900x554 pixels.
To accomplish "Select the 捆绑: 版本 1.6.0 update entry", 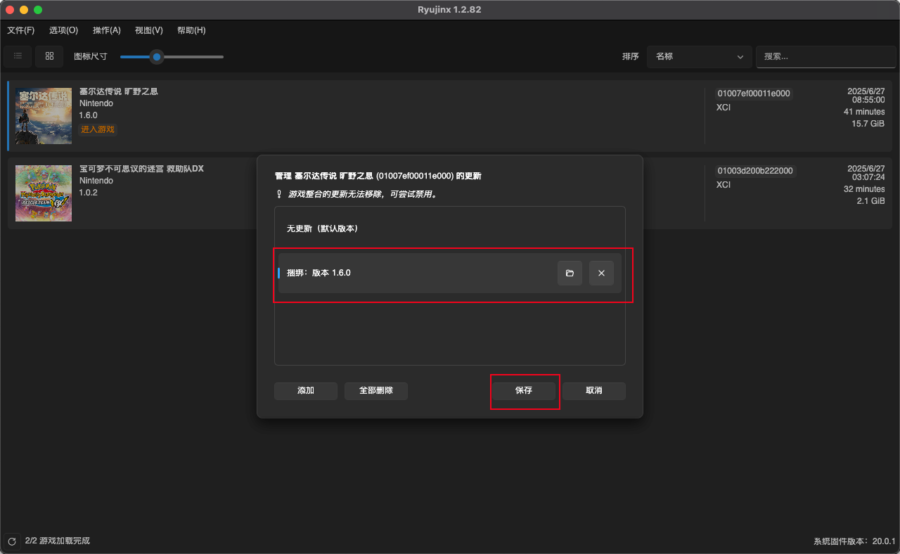I will [x=449, y=273].
